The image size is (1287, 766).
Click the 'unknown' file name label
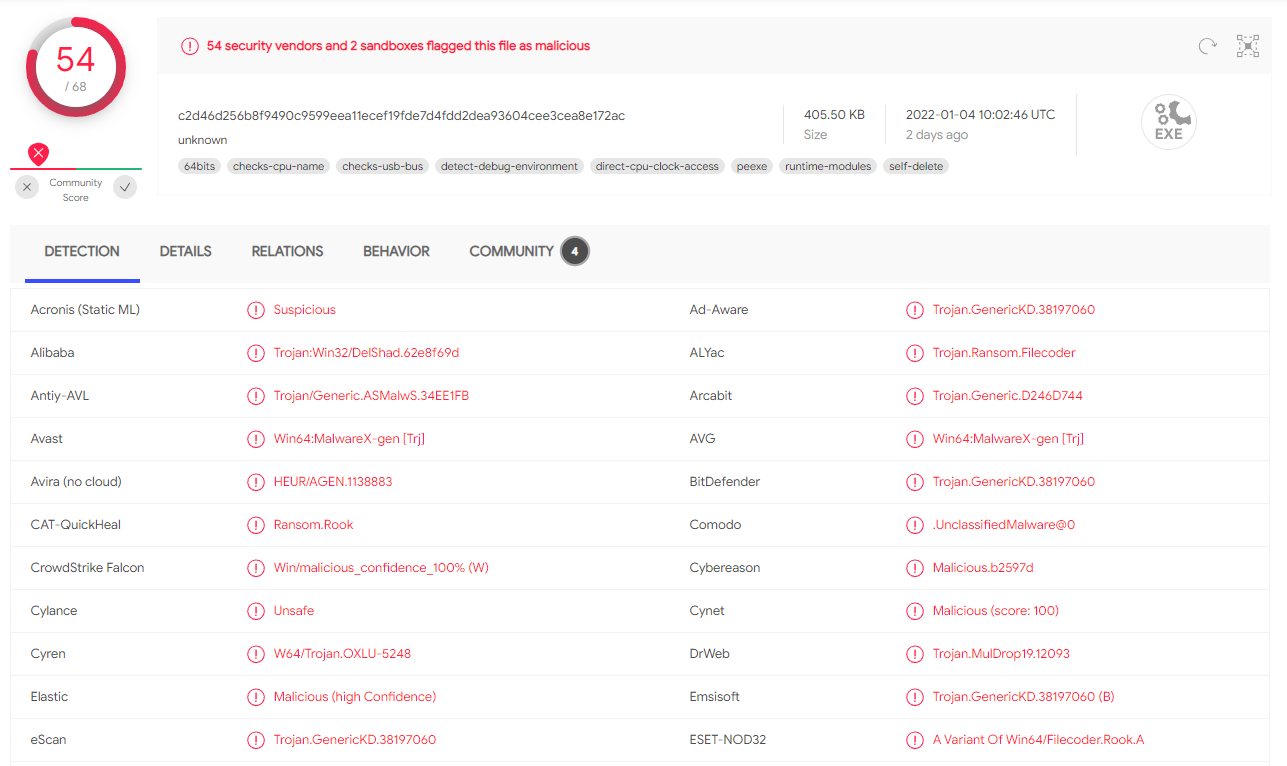click(x=202, y=140)
